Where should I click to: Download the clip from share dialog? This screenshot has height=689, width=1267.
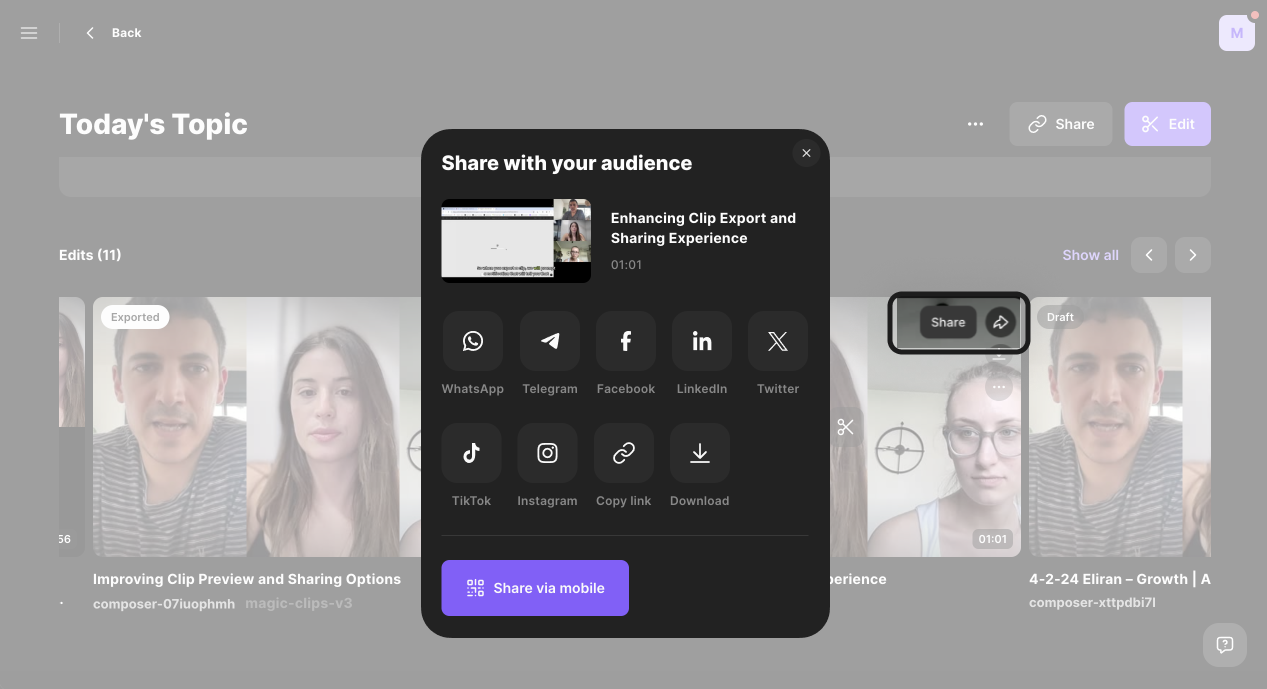699,453
